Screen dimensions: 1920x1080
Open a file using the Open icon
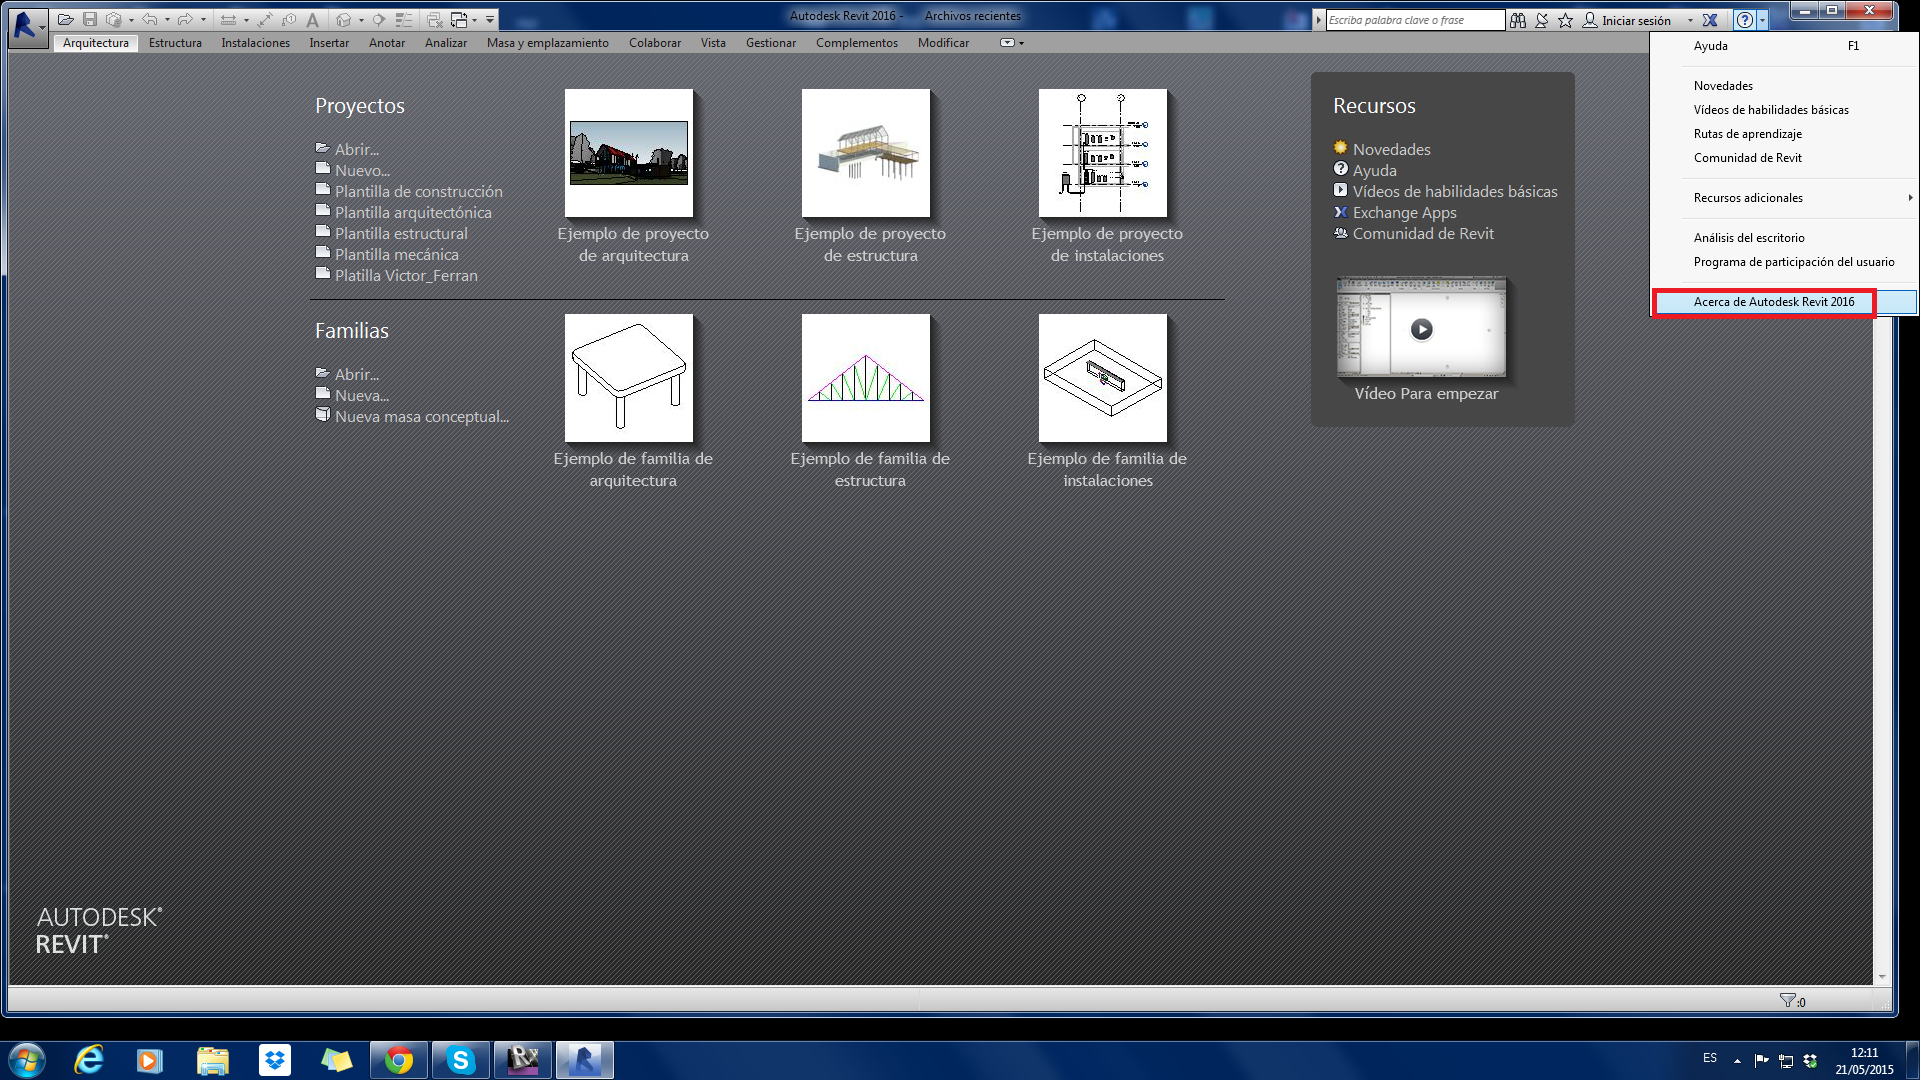click(x=65, y=18)
